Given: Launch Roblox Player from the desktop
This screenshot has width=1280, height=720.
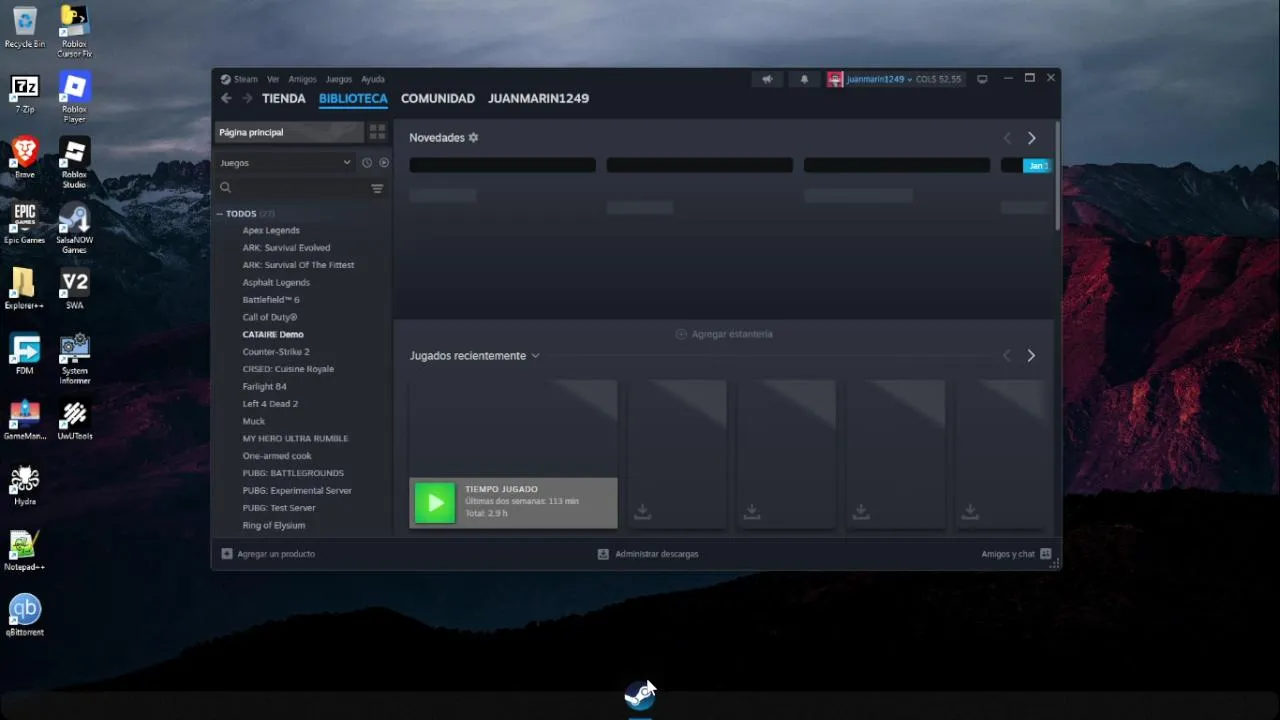Looking at the screenshot, I should click(74, 97).
